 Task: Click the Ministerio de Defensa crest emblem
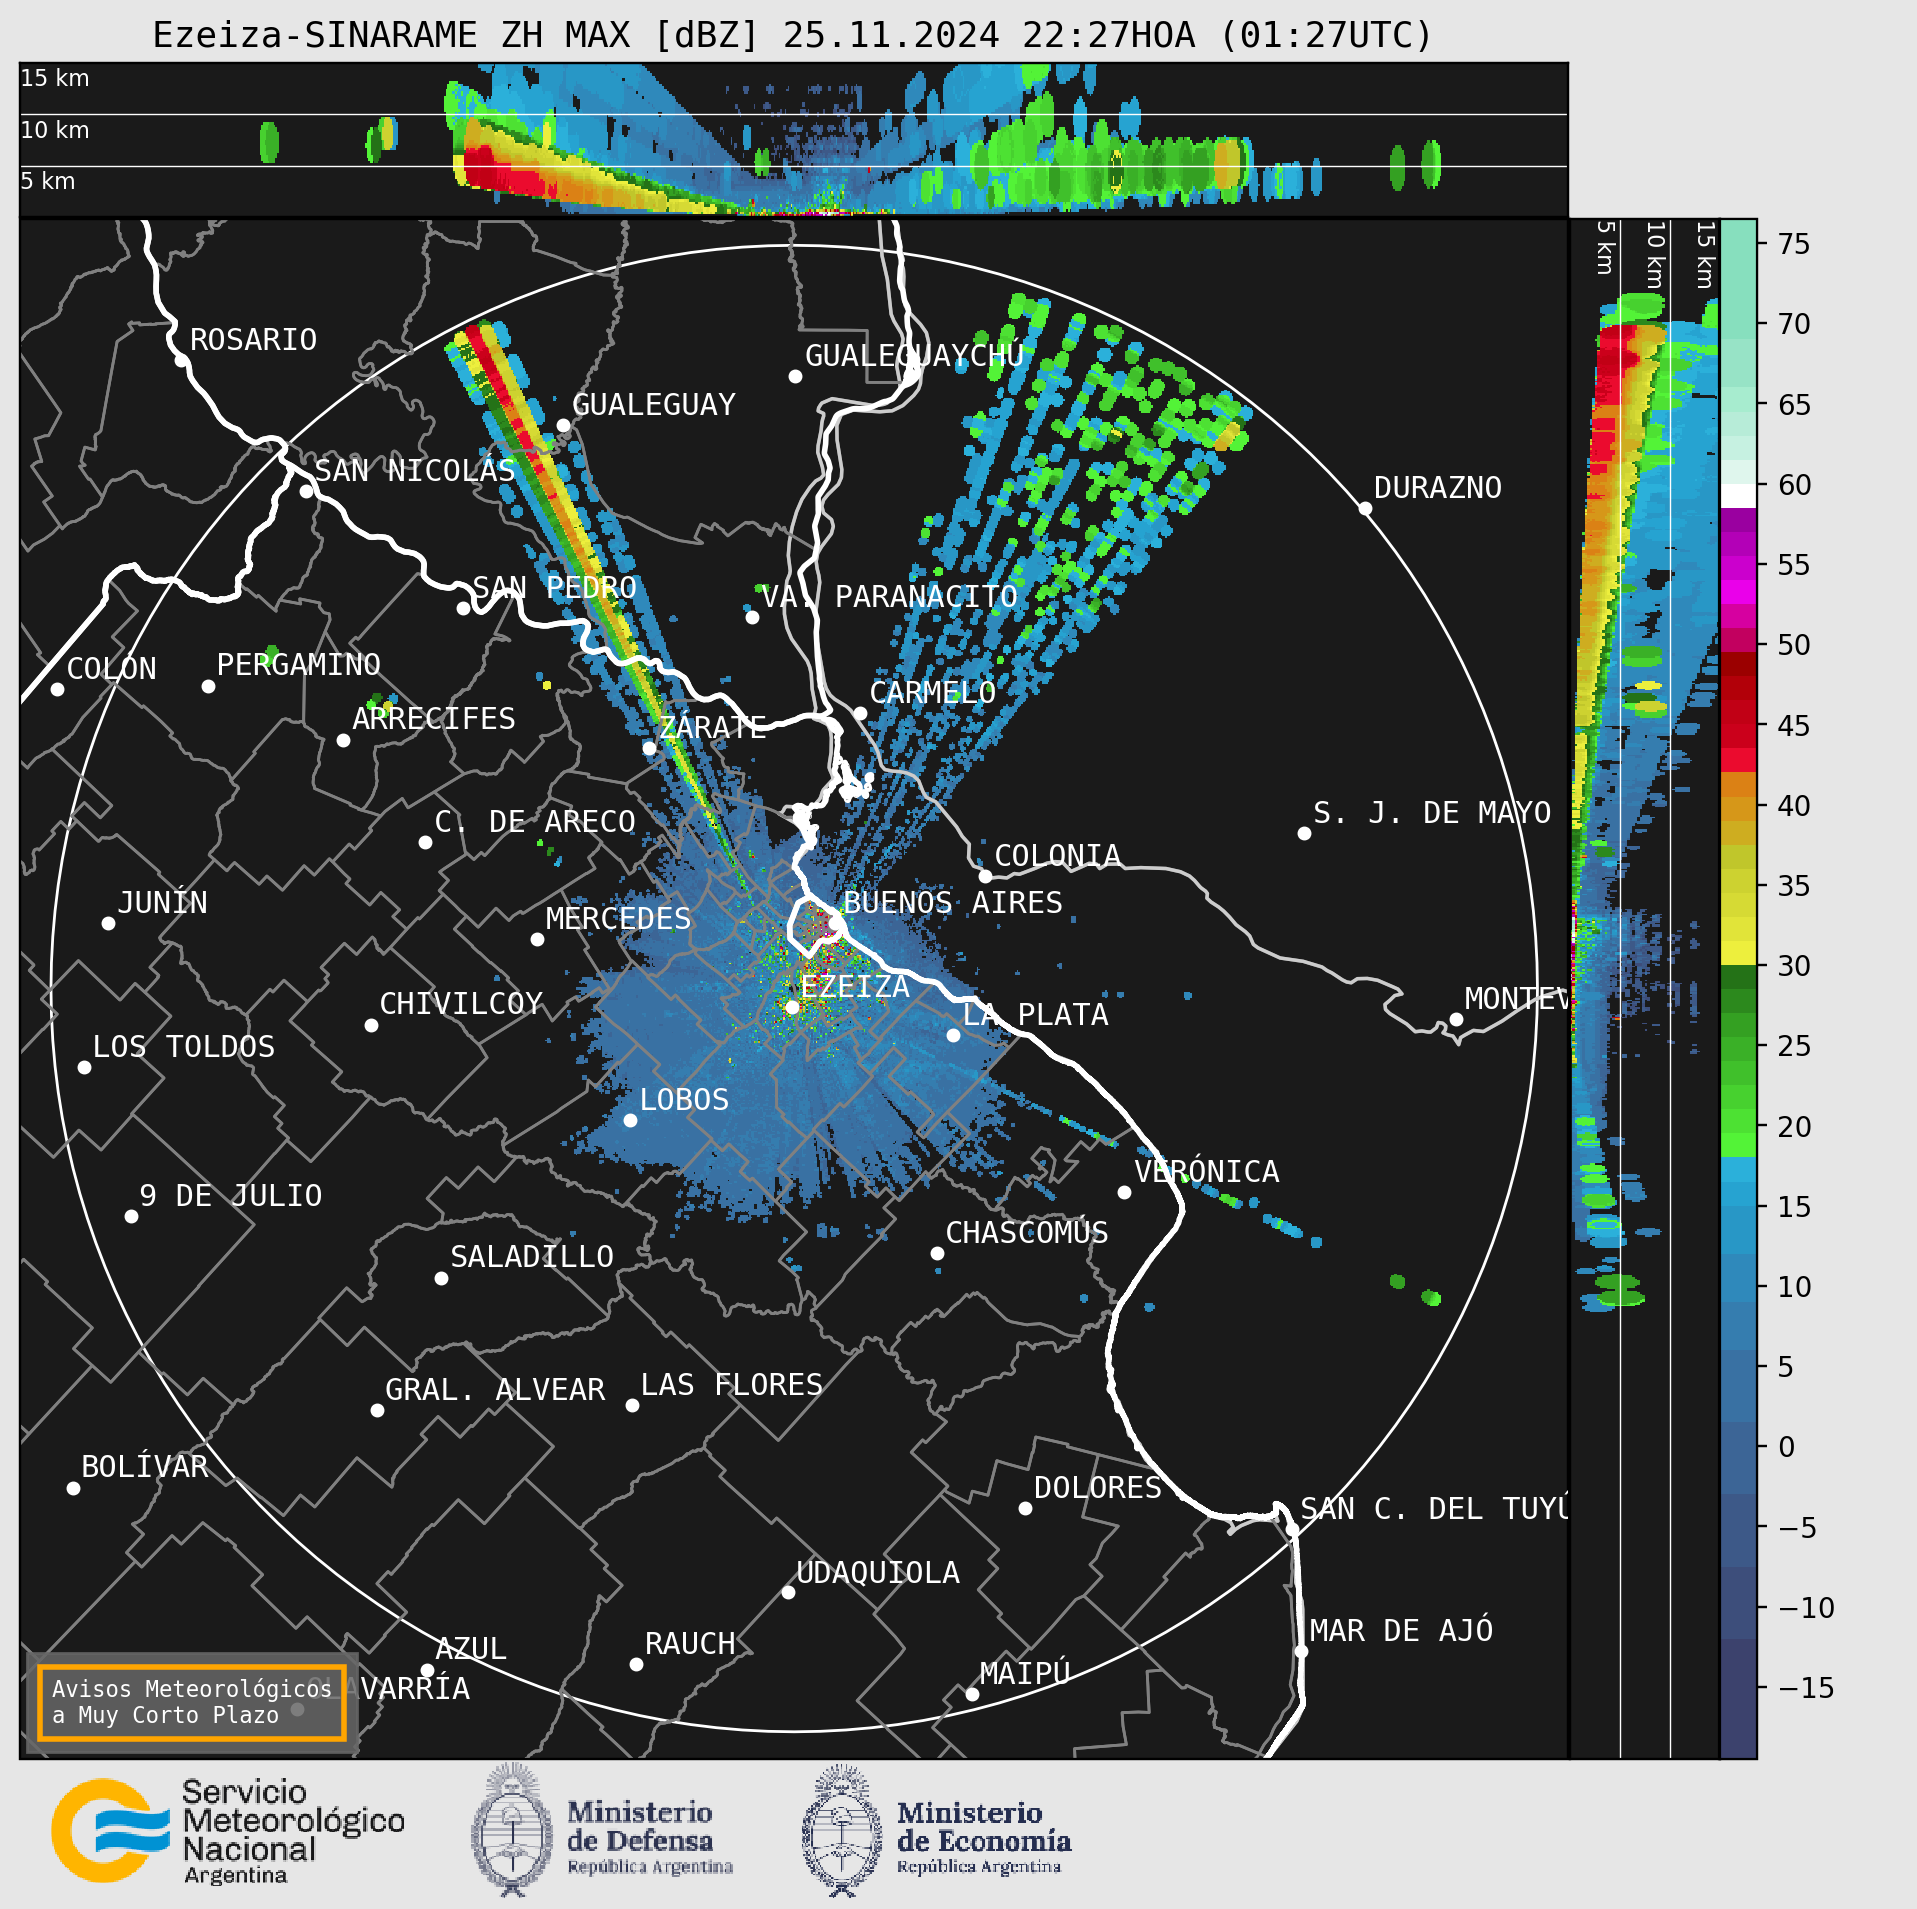pyautogui.click(x=512, y=1831)
